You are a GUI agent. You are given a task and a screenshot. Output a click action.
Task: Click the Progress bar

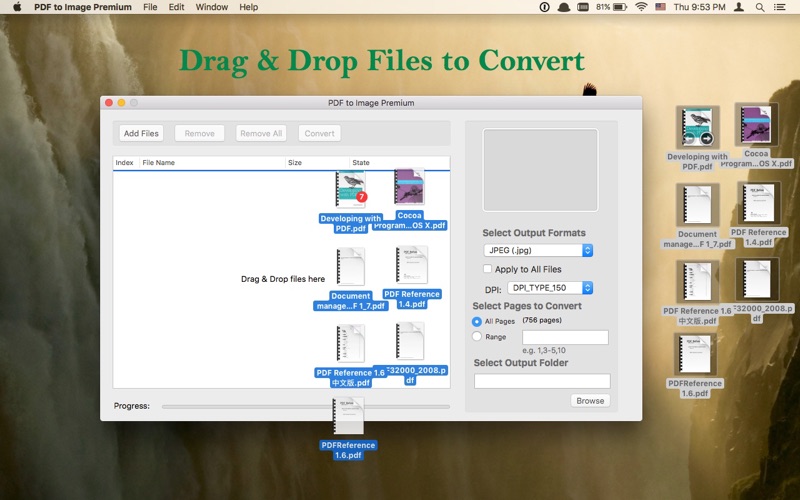(x=306, y=407)
